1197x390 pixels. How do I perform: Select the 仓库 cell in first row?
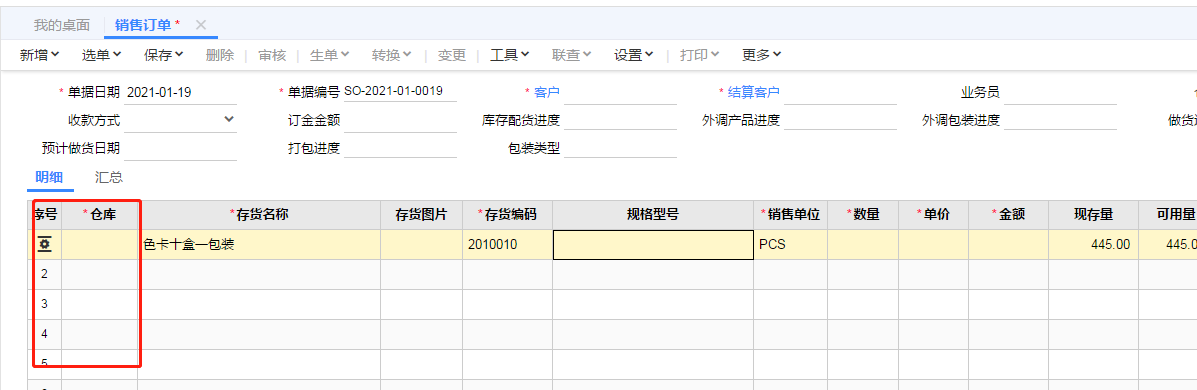coord(99,244)
